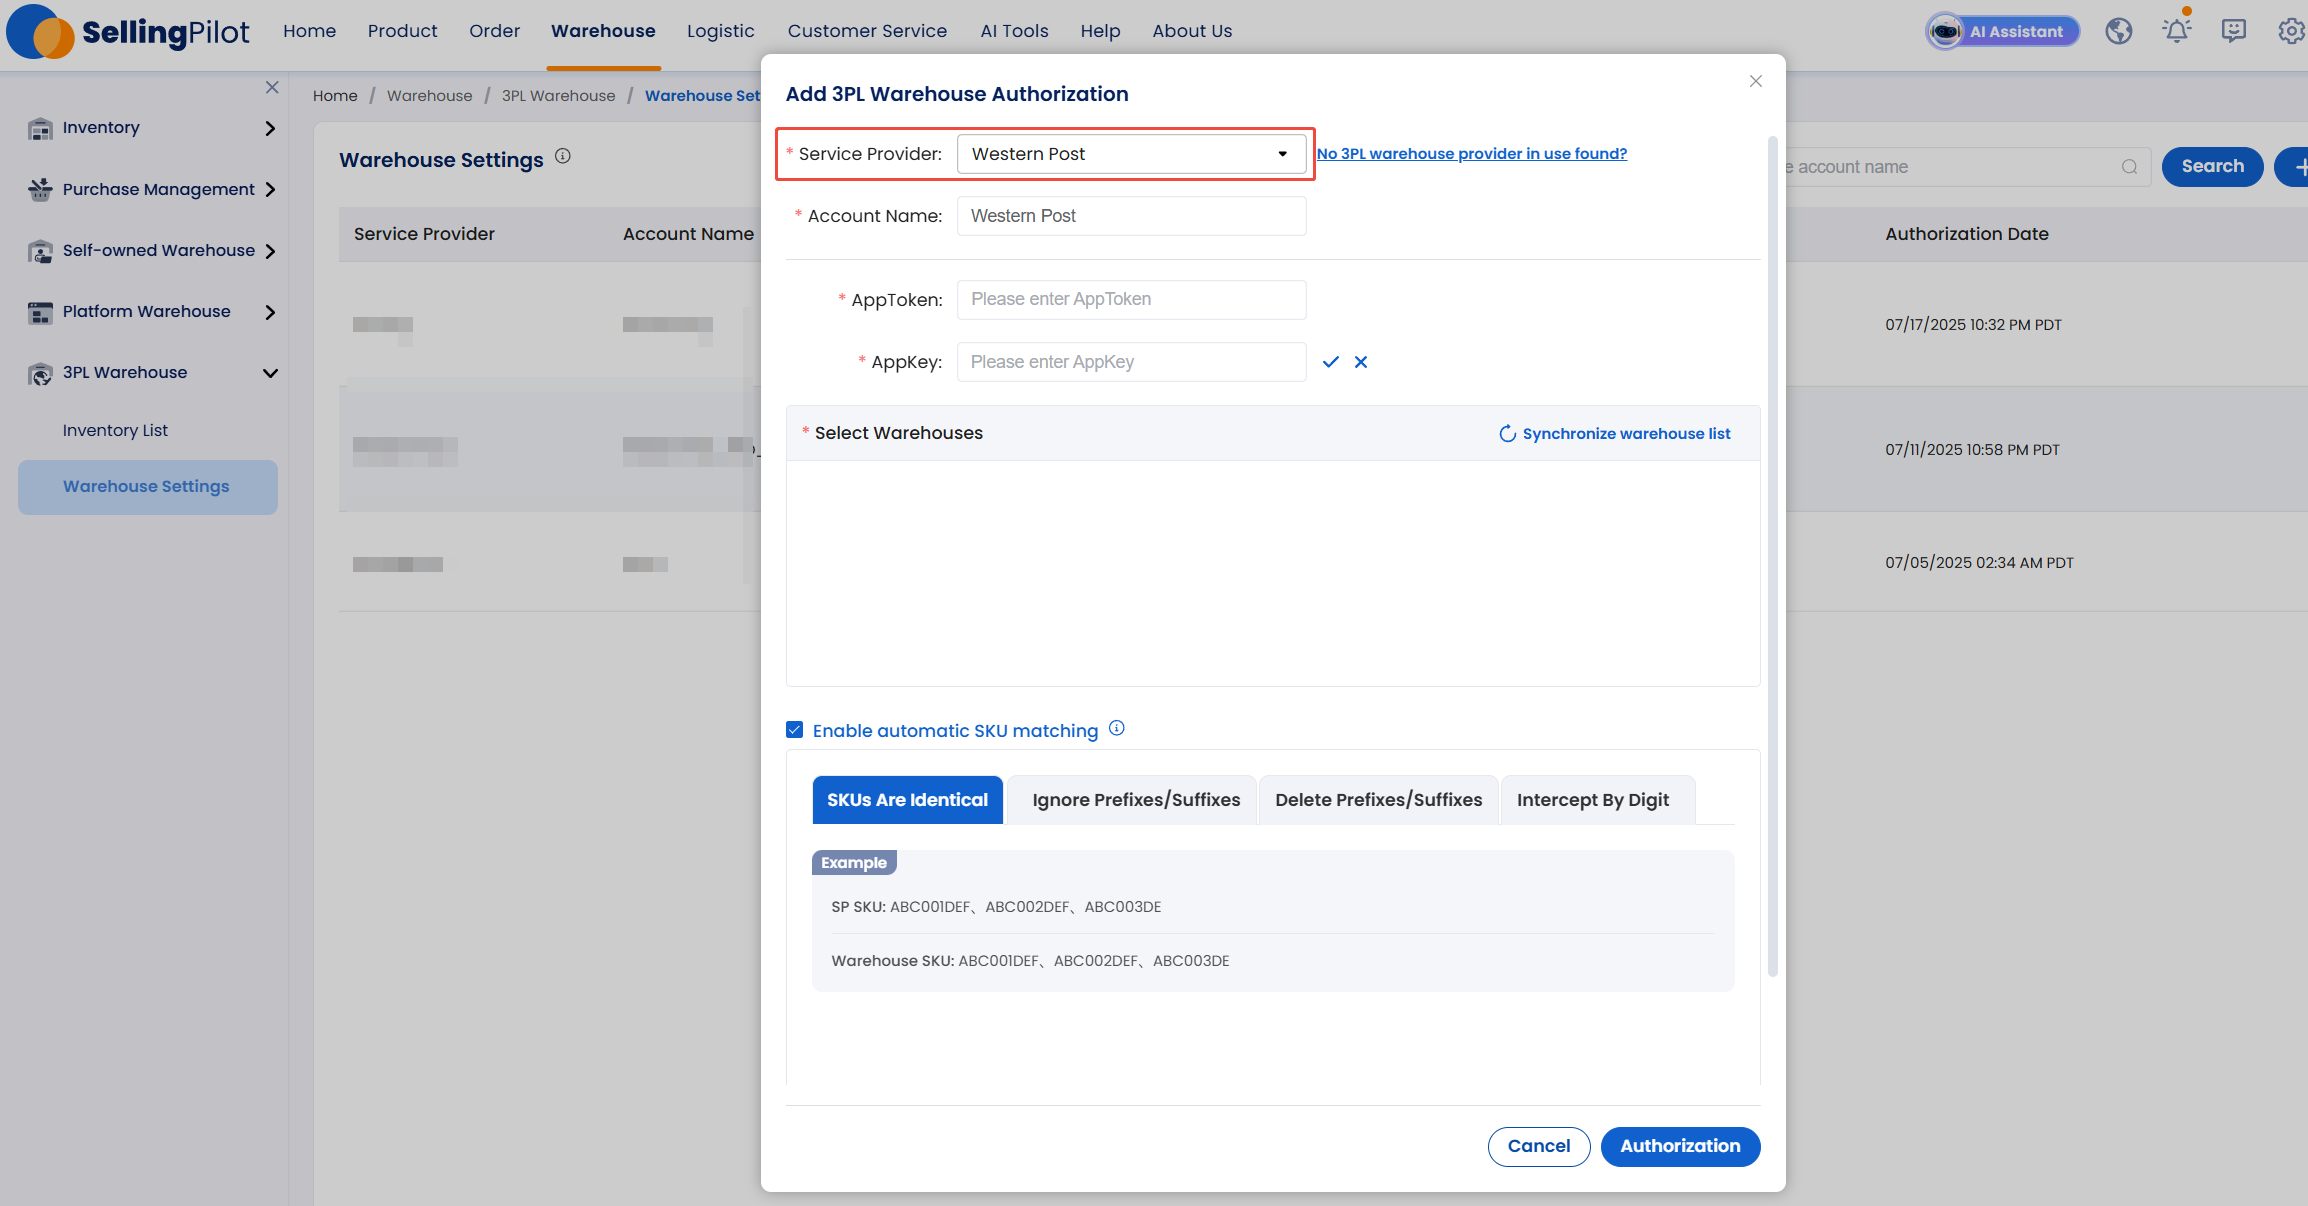Expand the Inventory menu chevron

pyautogui.click(x=270, y=128)
